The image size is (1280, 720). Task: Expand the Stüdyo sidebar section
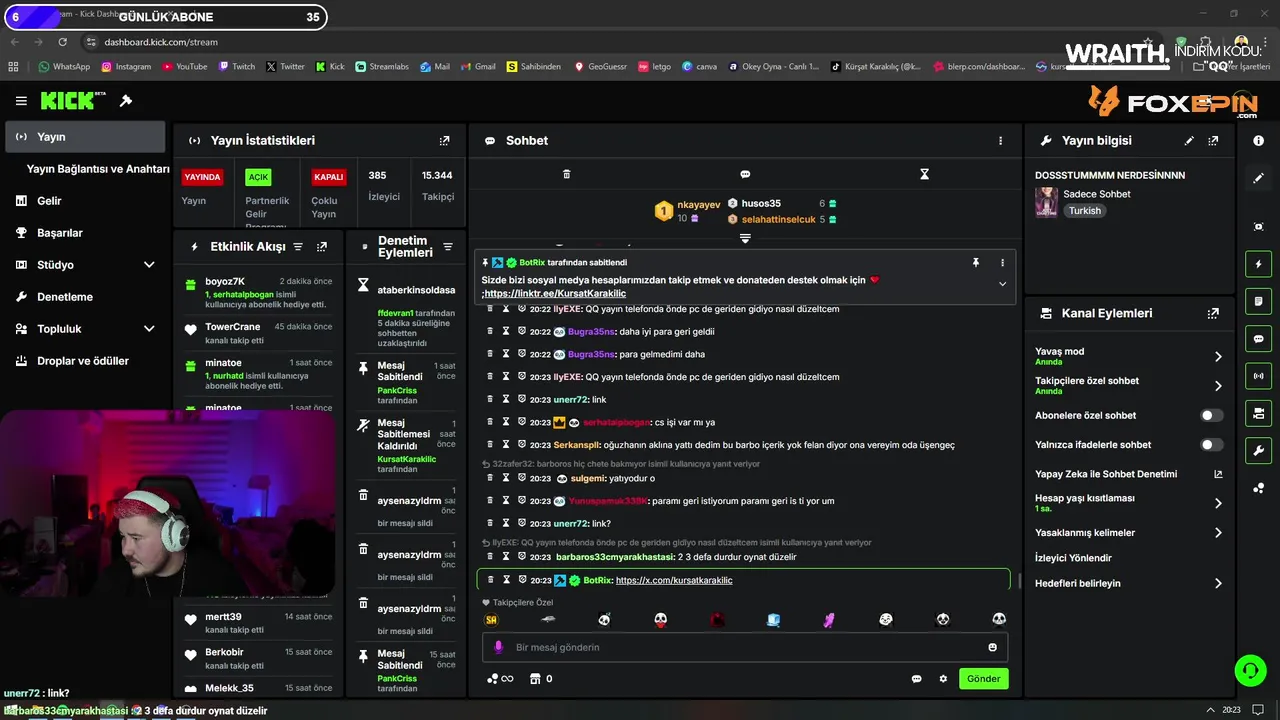[x=149, y=265]
